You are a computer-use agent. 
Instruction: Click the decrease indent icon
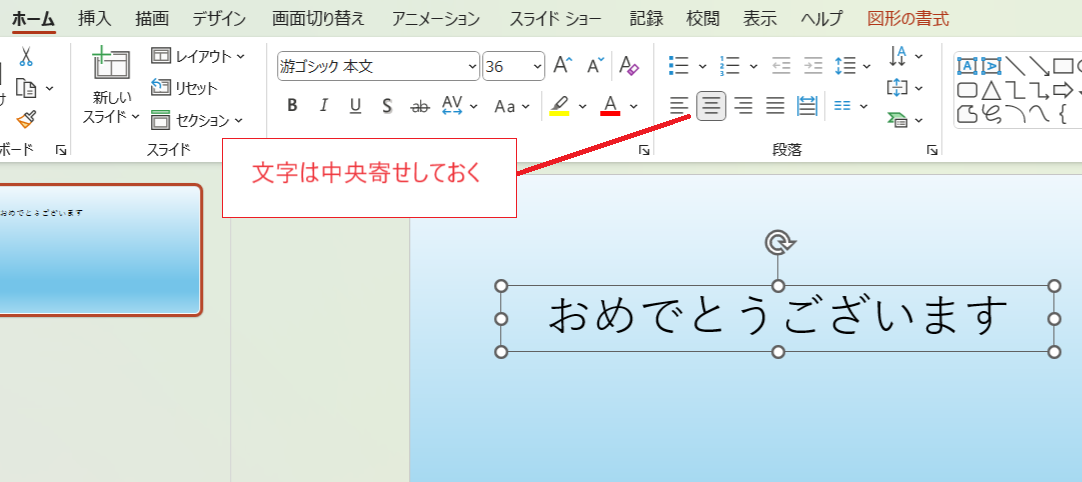[x=781, y=66]
